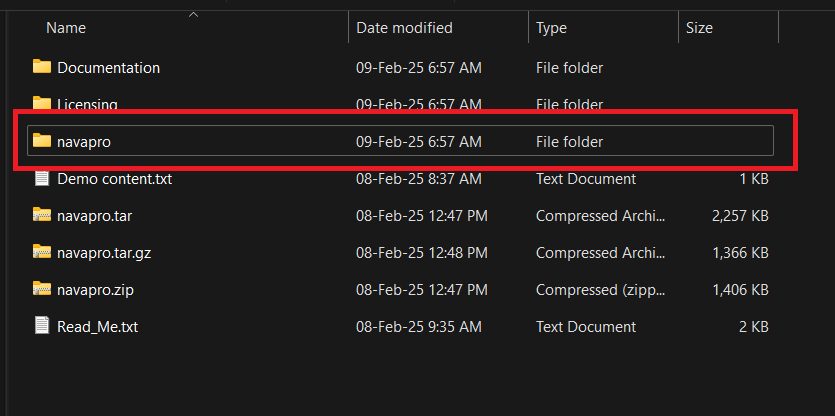The height and width of the screenshot is (416, 835).
Task: Sort list by Size column header
Action: pyautogui.click(x=699, y=28)
